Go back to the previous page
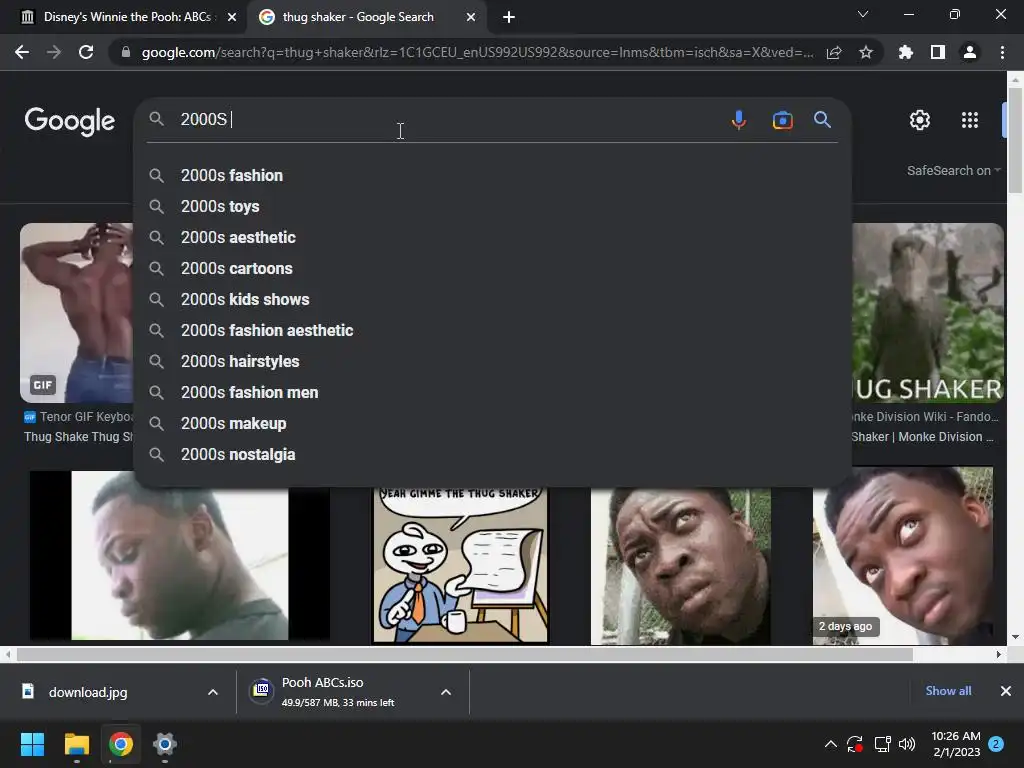Image resolution: width=1024 pixels, height=768 pixels. pos(22,52)
